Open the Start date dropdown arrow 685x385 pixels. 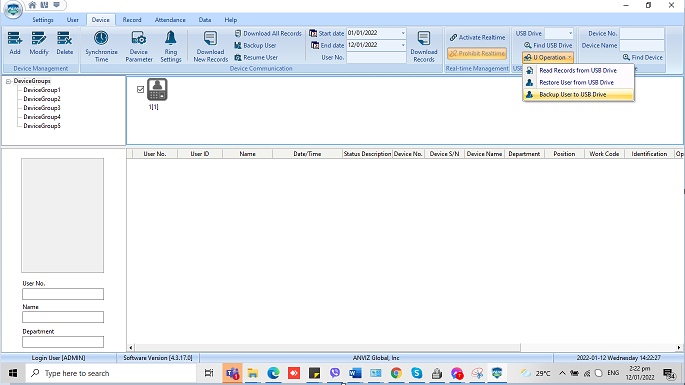(x=403, y=33)
